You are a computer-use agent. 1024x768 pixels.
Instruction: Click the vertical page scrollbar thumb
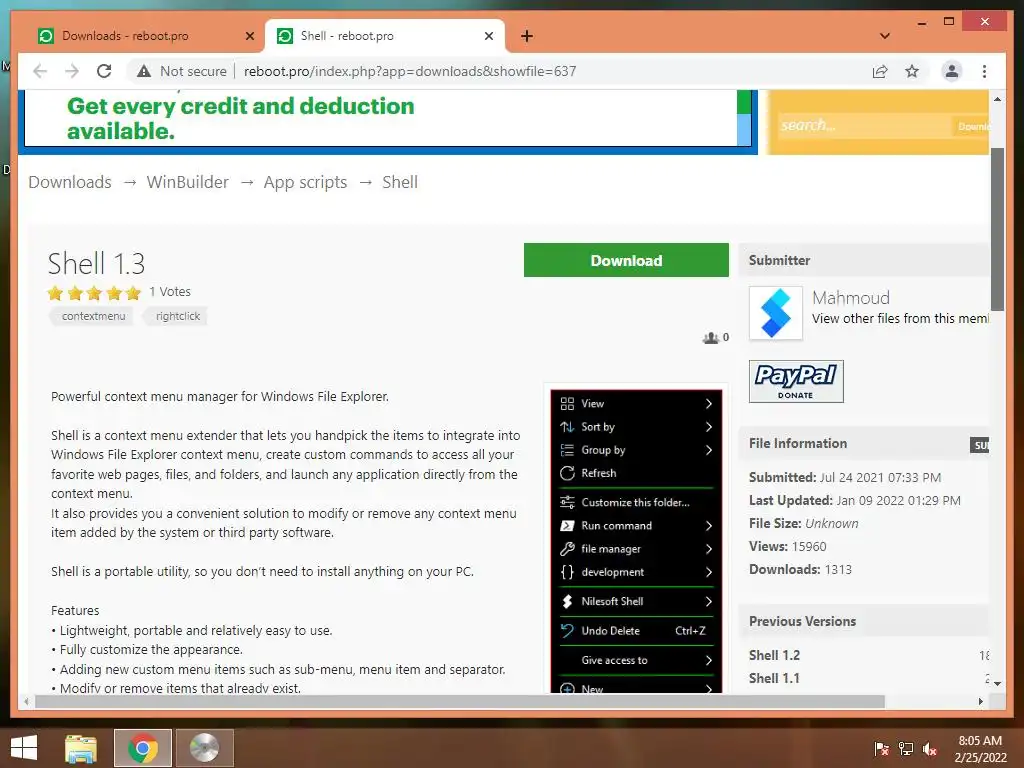point(997,229)
